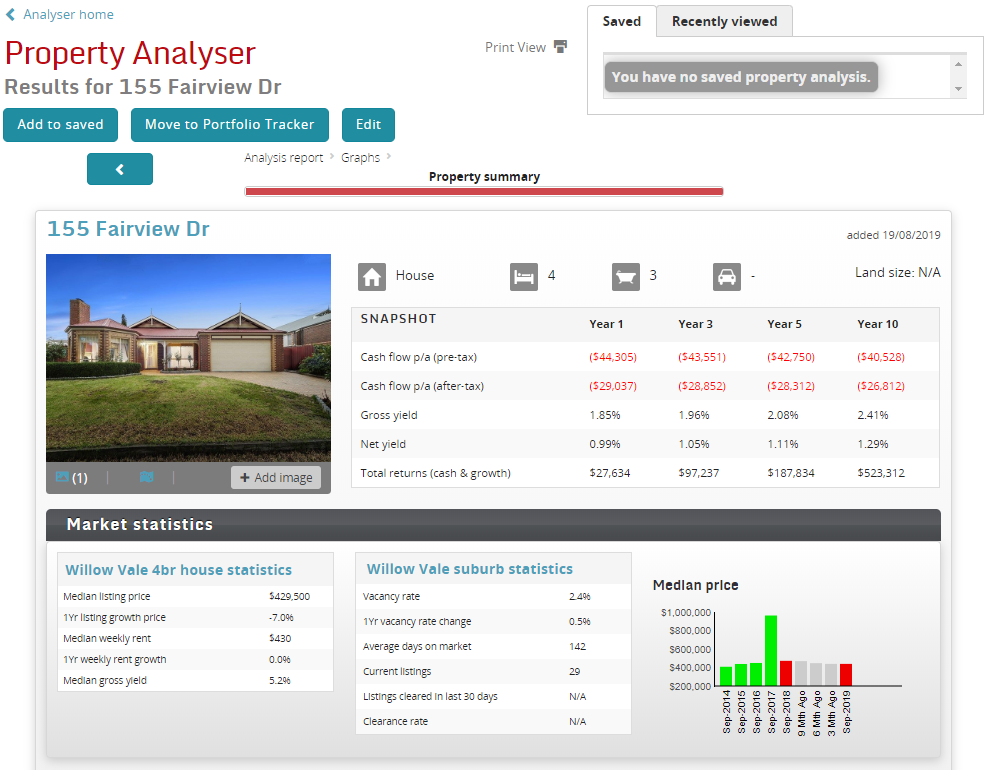Click the printer icon beside Print View
This screenshot has height=770, width=988.
click(562, 46)
